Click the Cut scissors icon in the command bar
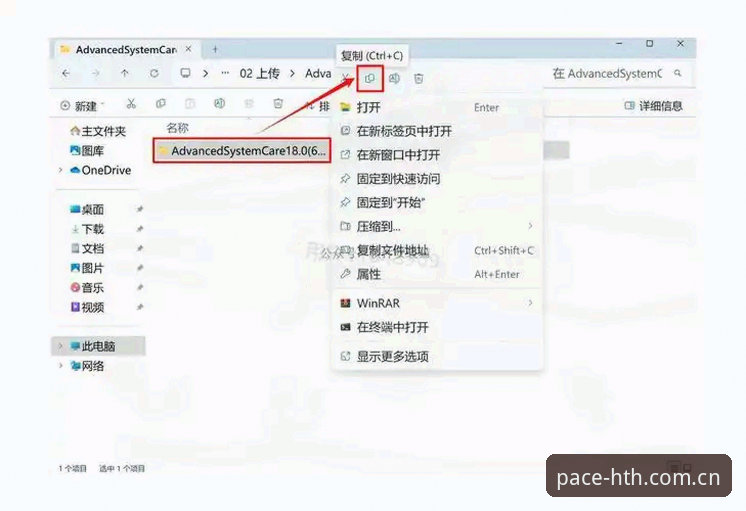This screenshot has height=511, width=746. [x=131, y=104]
